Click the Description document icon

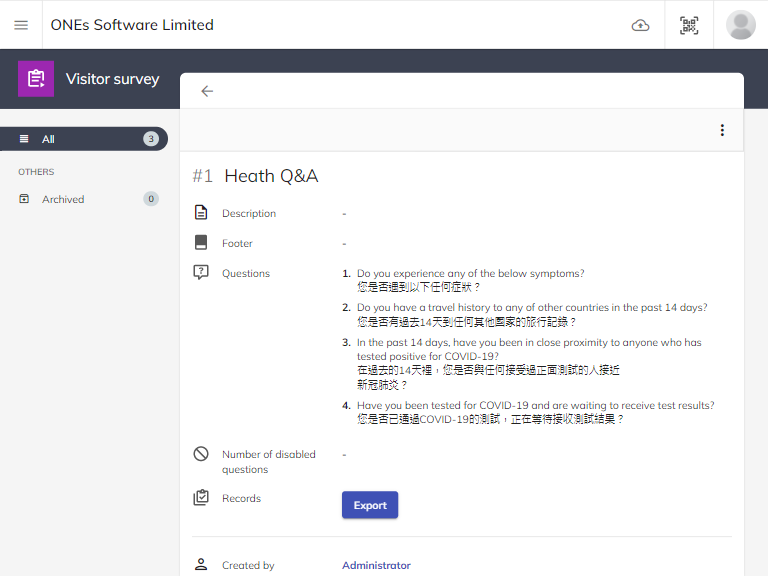click(x=201, y=213)
